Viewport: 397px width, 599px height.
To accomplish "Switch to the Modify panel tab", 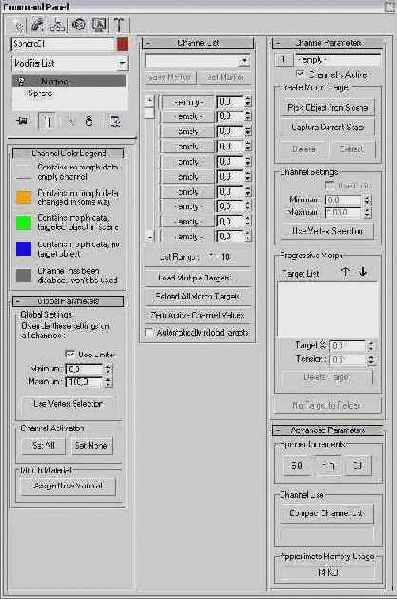I will pyautogui.click(x=37, y=25).
